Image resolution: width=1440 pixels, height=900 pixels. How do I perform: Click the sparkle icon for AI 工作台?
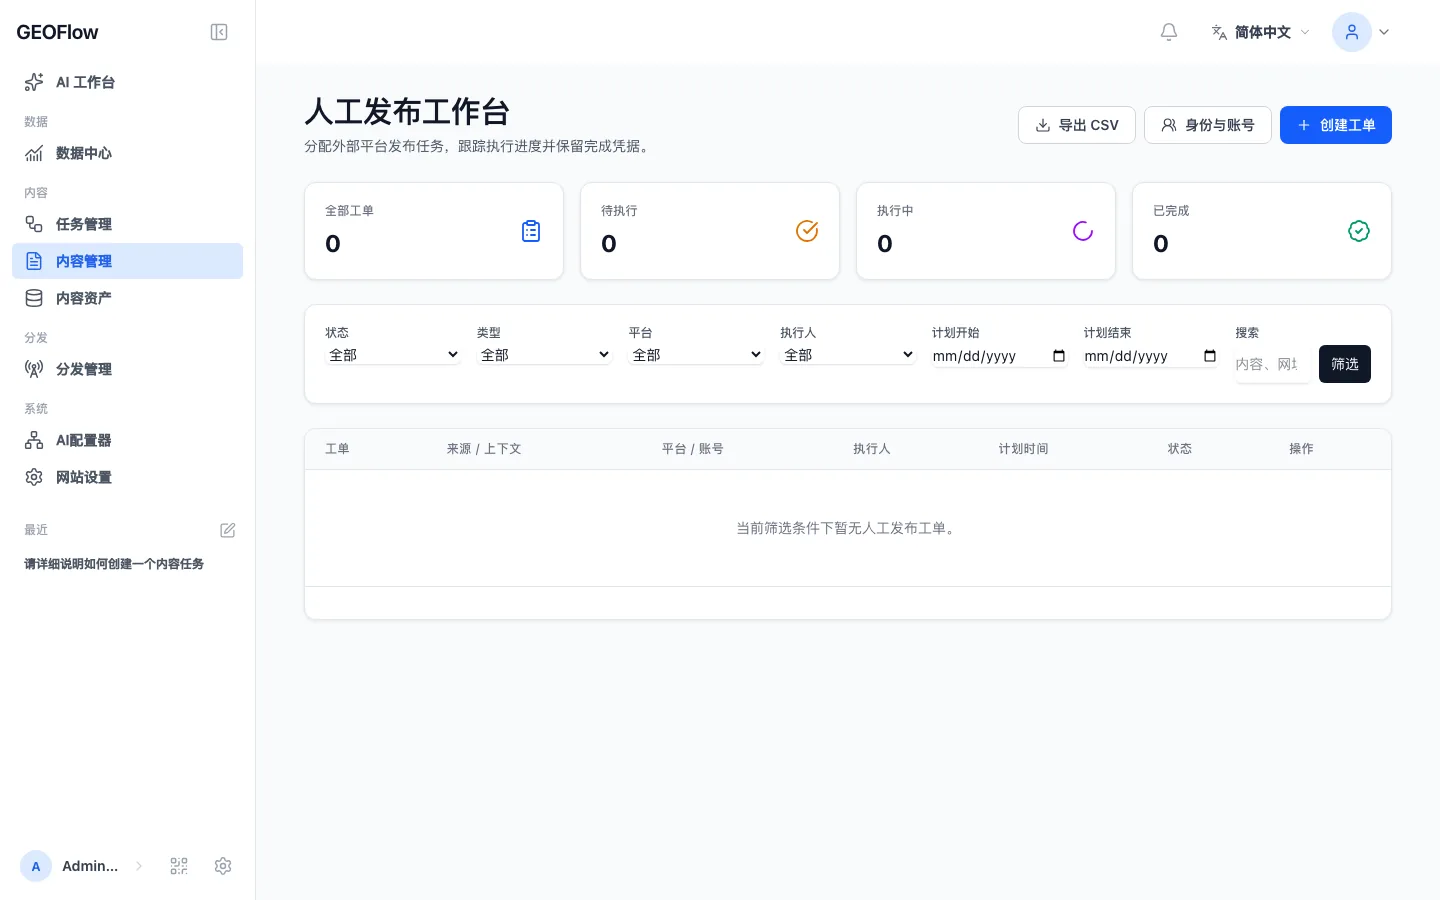pyautogui.click(x=34, y=82)
